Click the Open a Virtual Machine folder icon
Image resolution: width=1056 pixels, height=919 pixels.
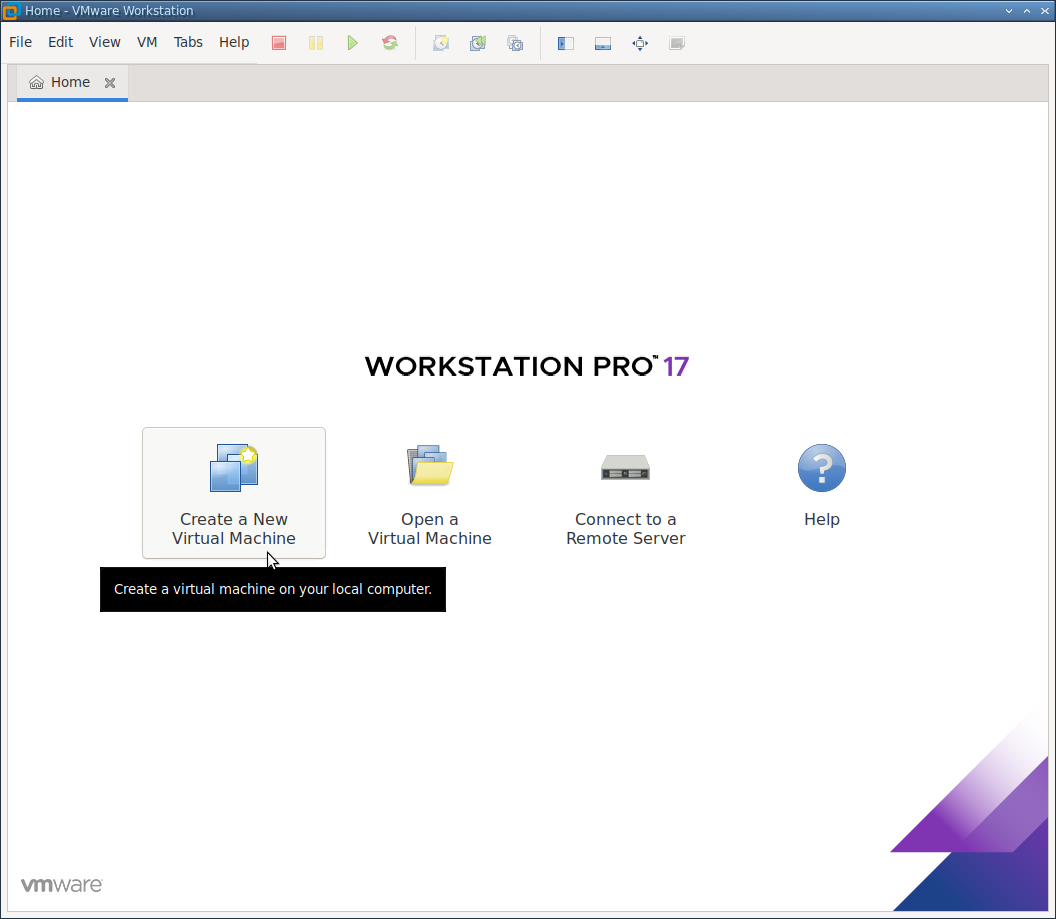pos(430,465)
